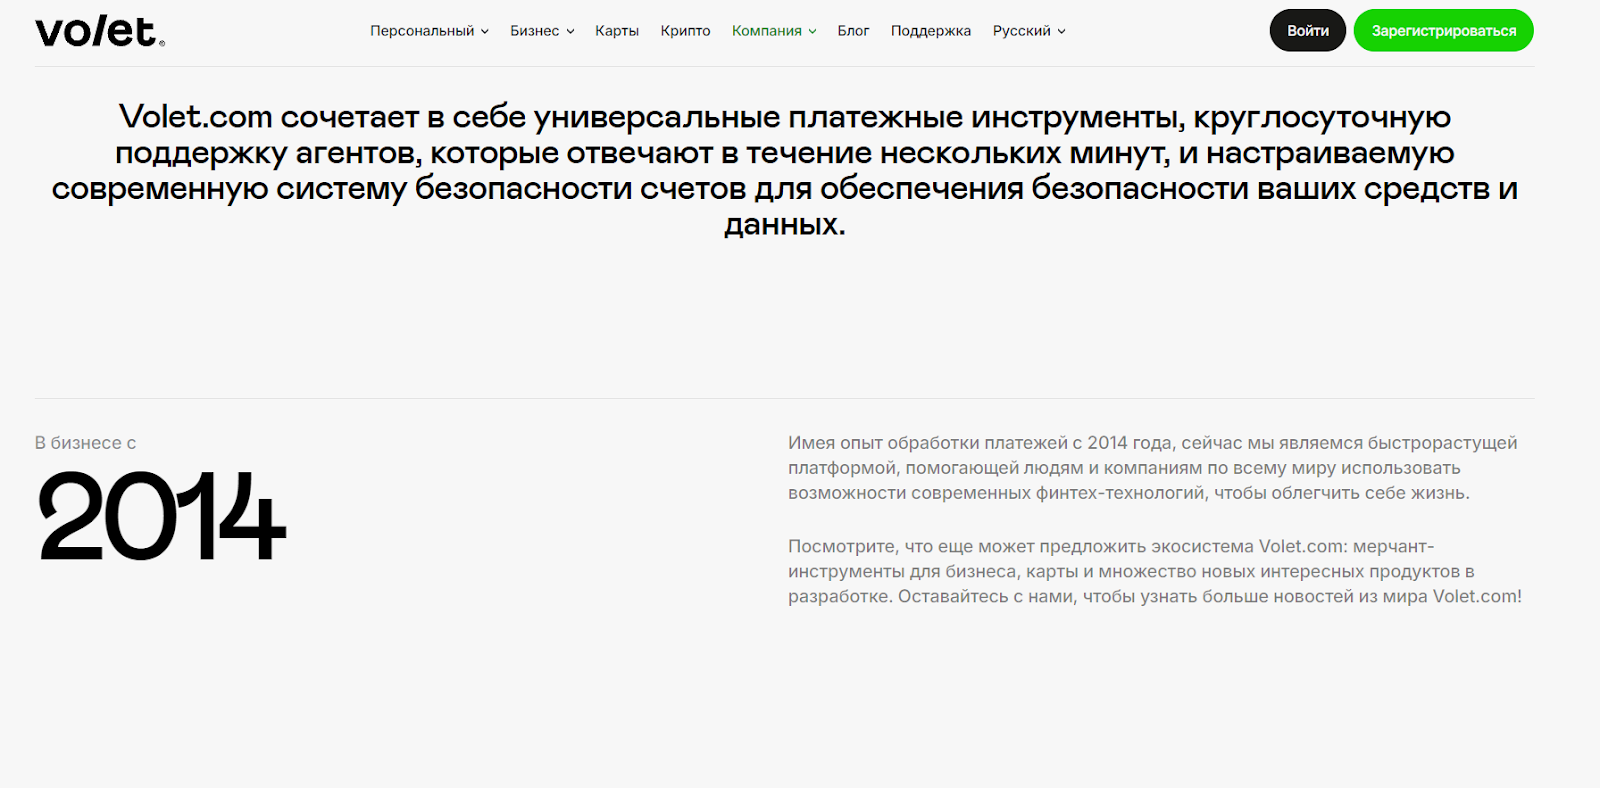The image size is (1600, 788).
Task: Click the large 2014 year text
Action: click(x=162, y=517)
